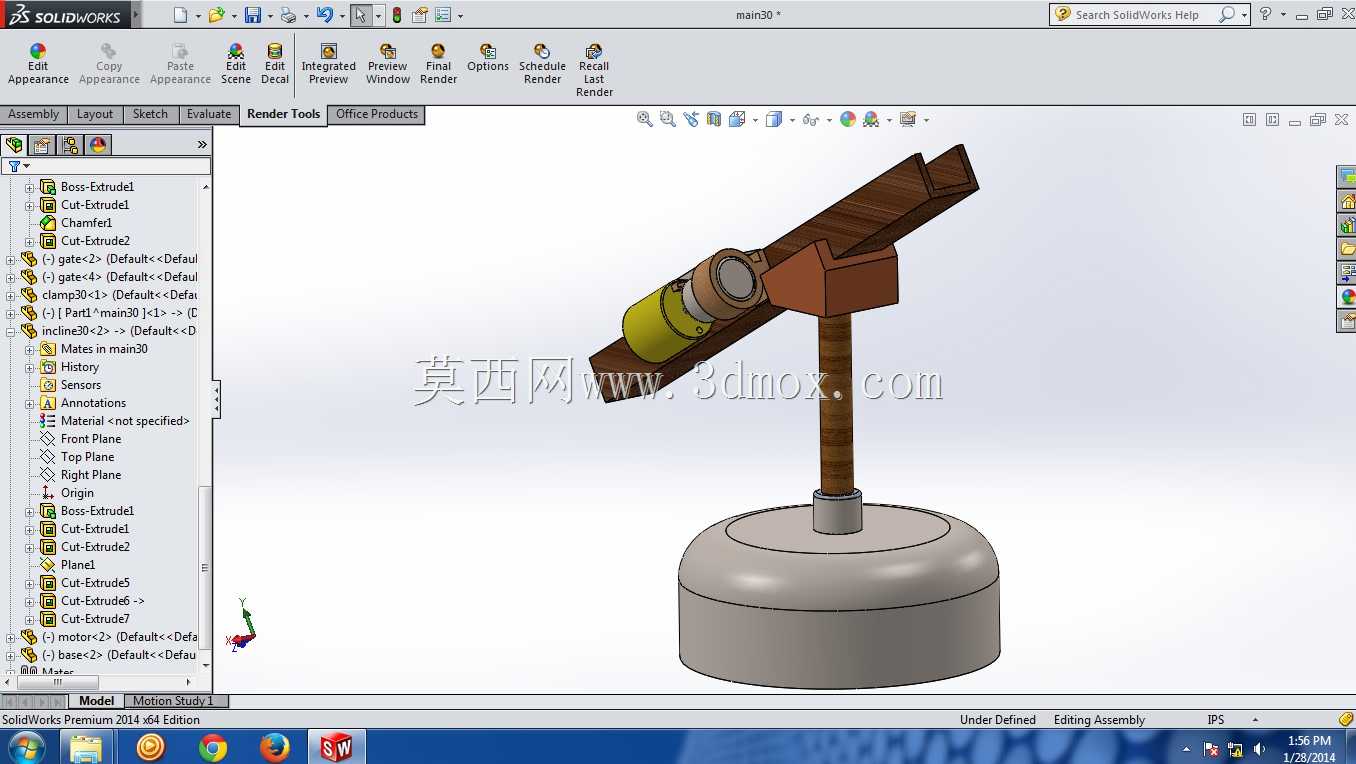Expand the base<2> component
1356x764 pixels.
[x=11, y=655]
